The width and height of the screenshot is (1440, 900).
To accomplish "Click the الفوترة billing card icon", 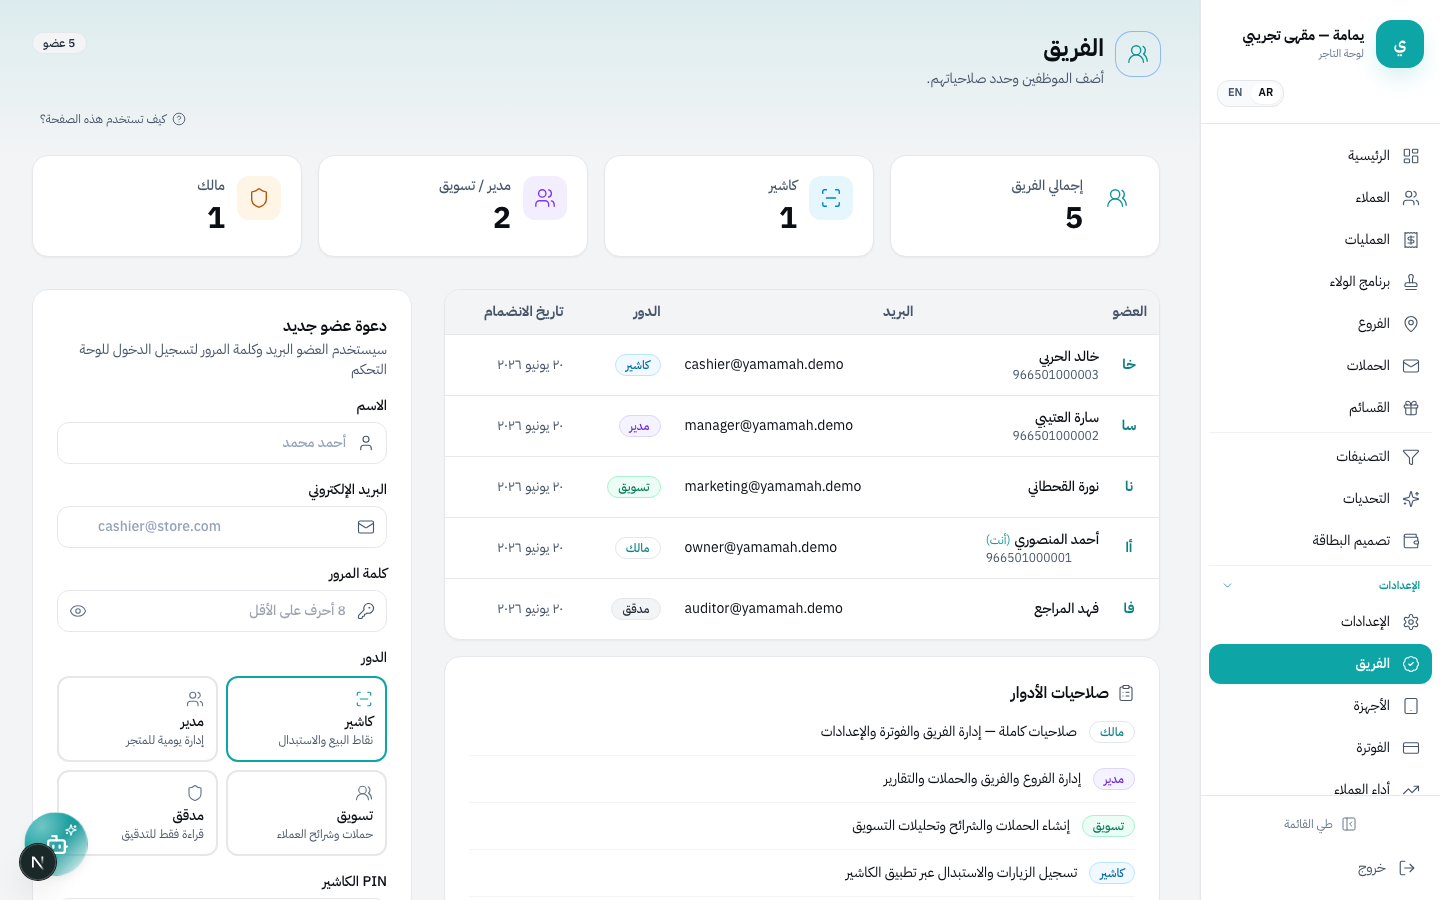I will tap(1411, 748).
